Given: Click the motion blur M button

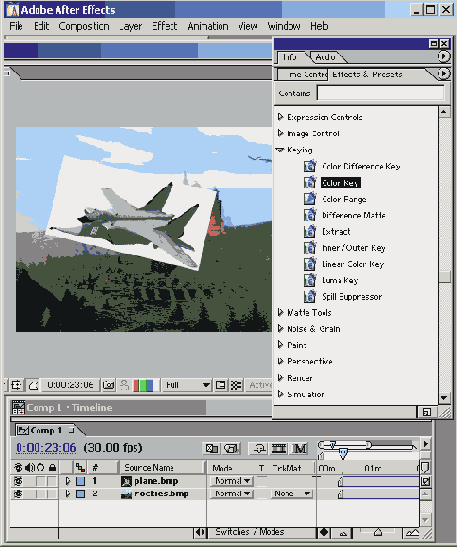Looking at the screenshot, I should pos(300,448).
